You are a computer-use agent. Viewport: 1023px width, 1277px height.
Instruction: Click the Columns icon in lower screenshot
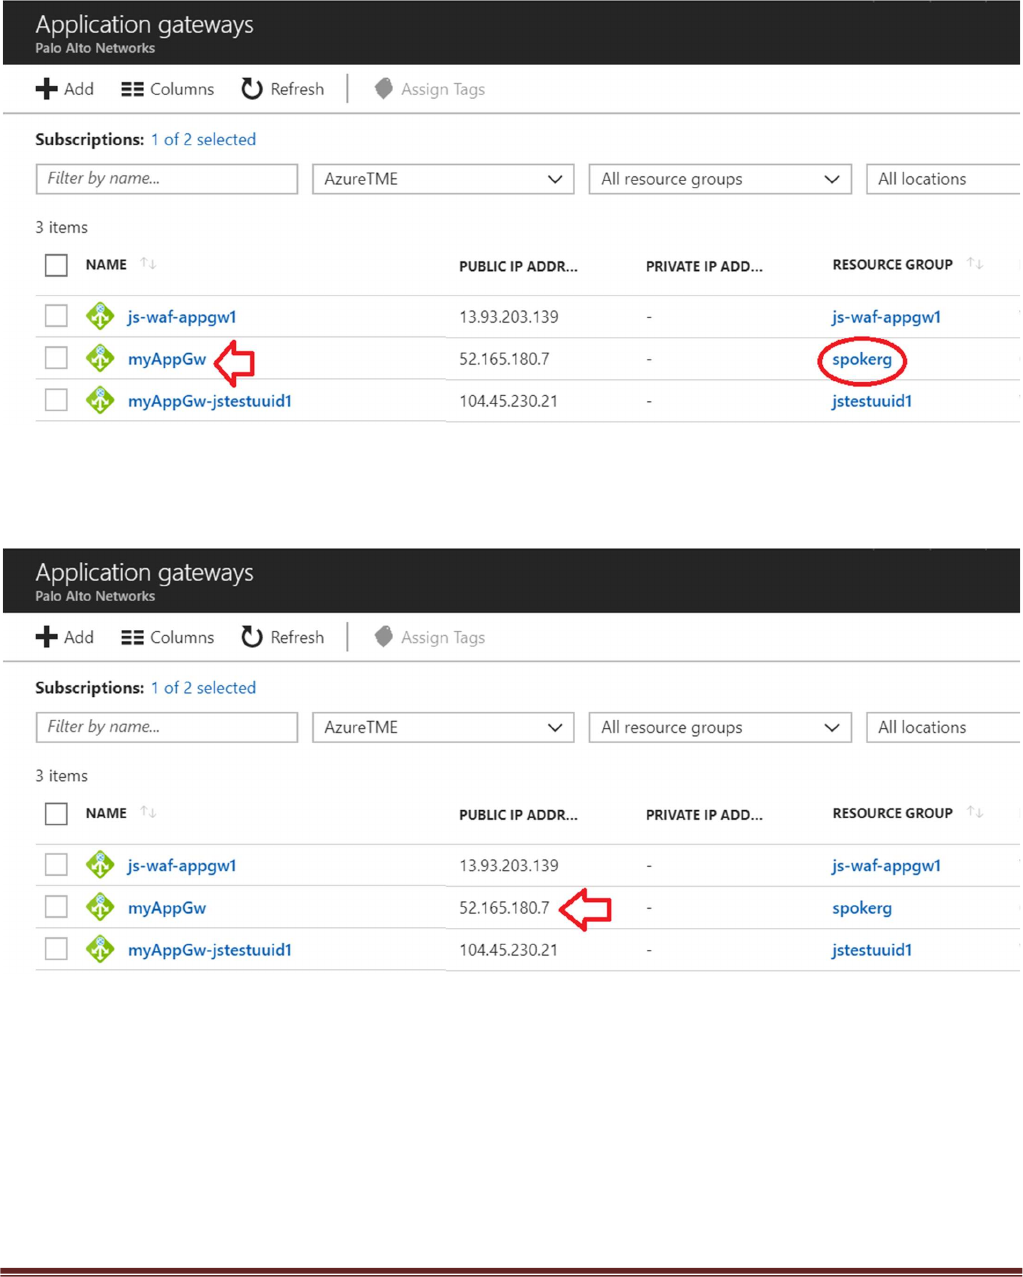132,637
